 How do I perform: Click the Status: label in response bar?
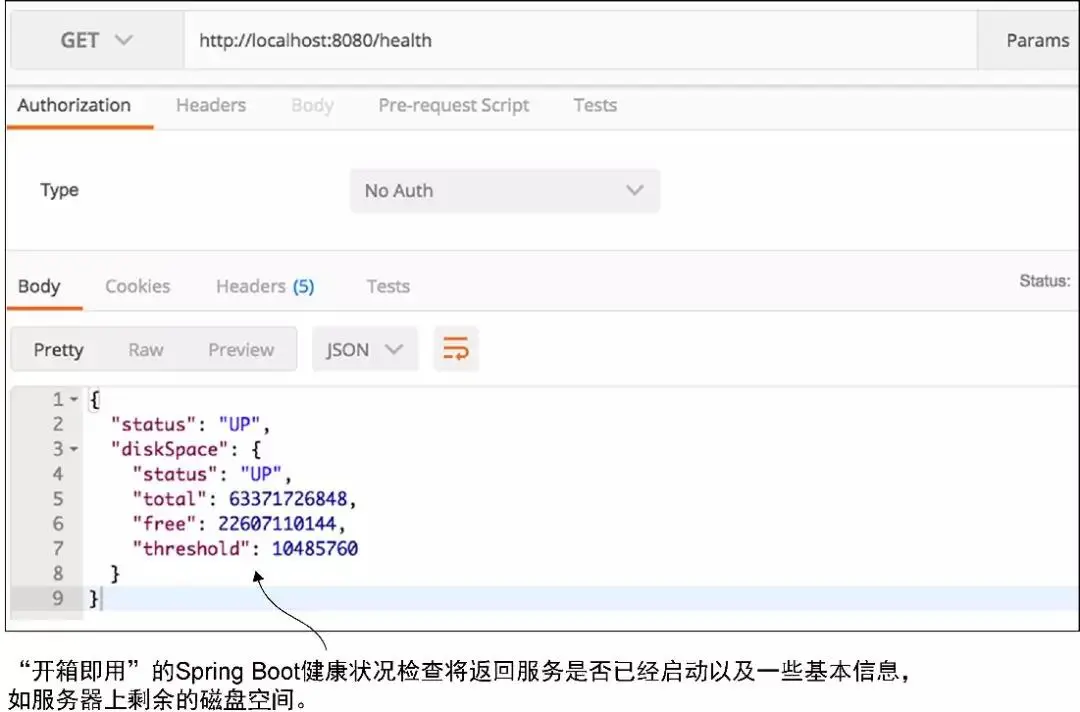pos(1045,281)
